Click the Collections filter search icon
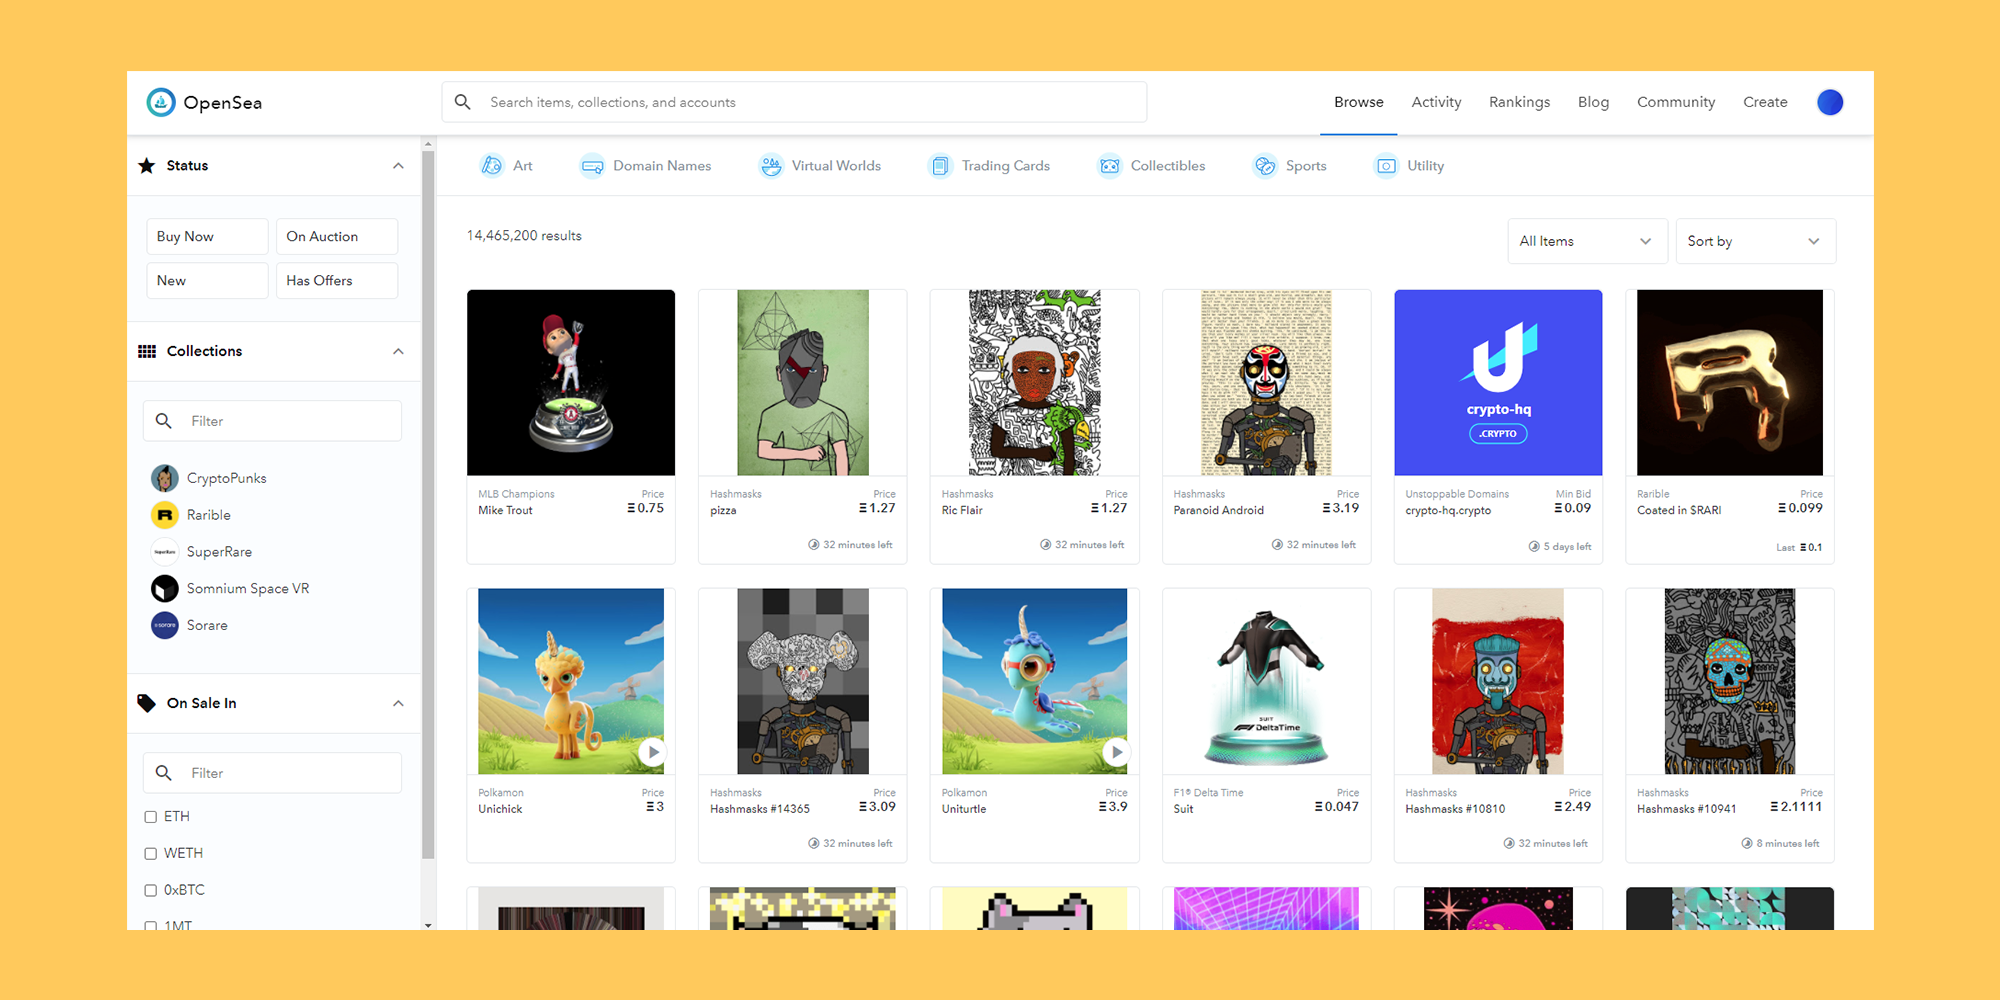The image size is (2000, 1000). click(164, 421)
